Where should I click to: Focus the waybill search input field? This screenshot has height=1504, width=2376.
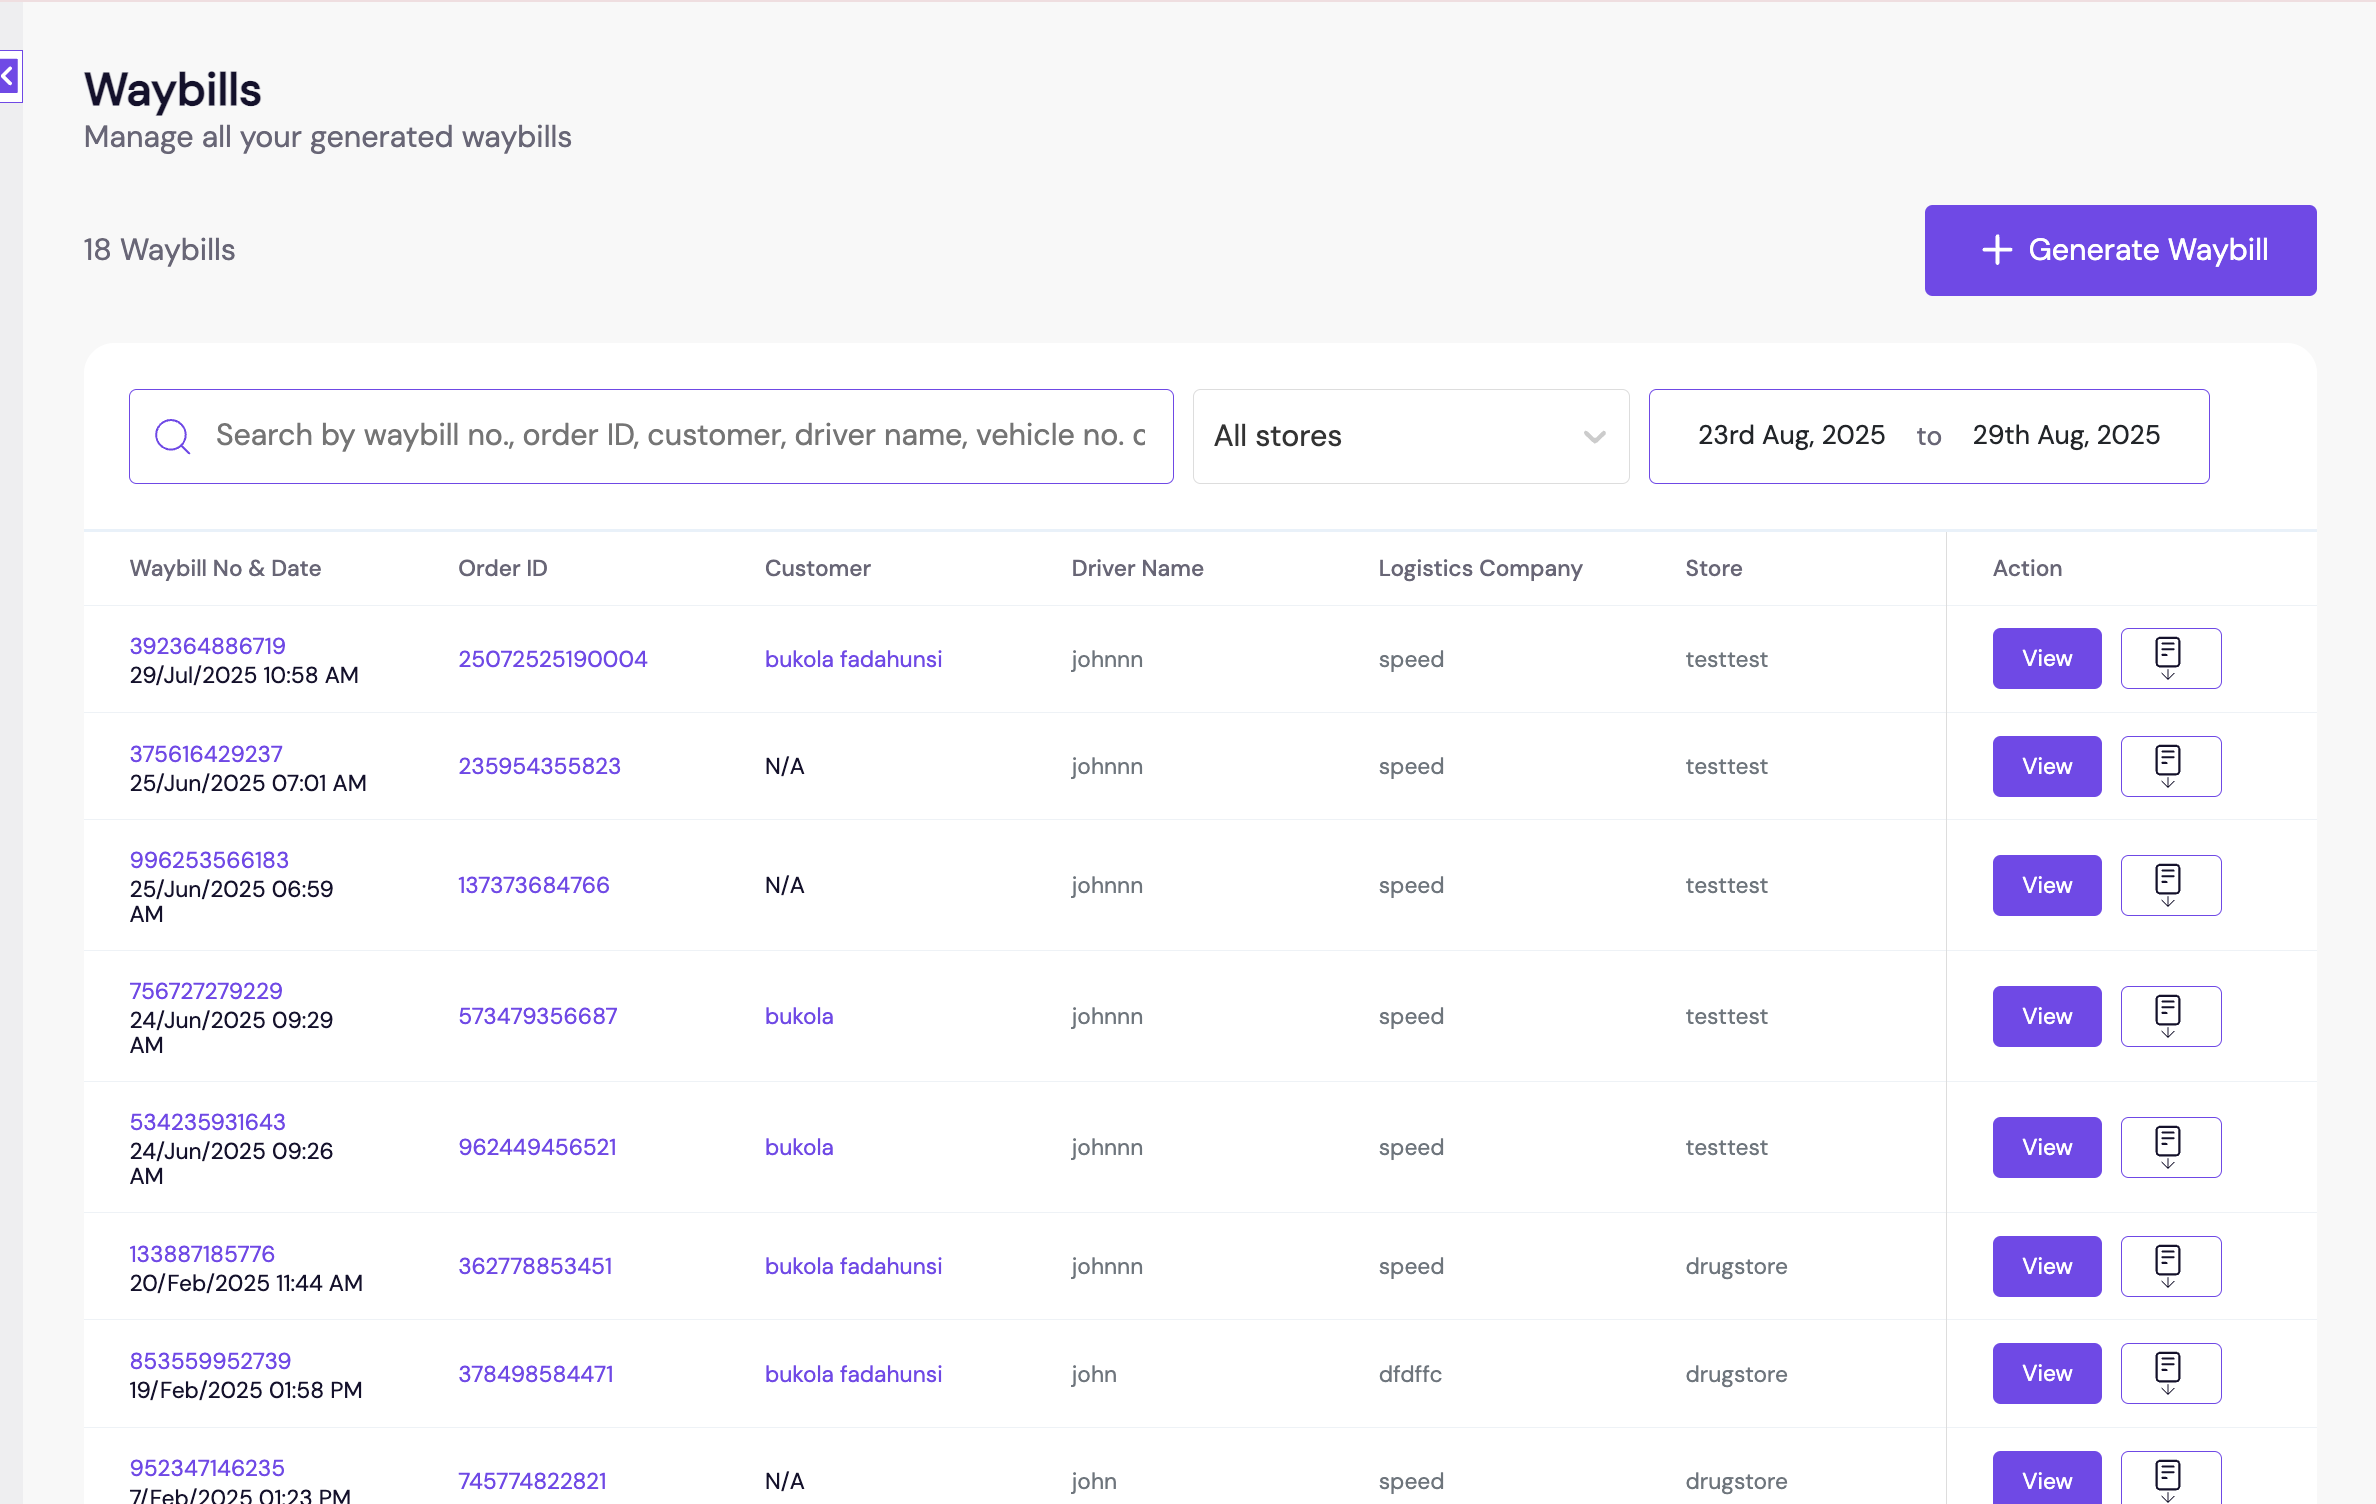pos(680,436)
